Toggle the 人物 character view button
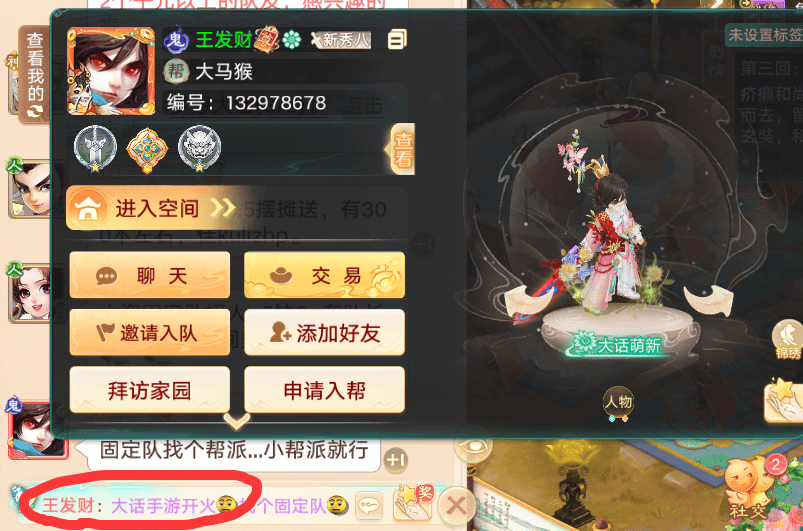Screen dimensions: 803x531 [619, 403]
